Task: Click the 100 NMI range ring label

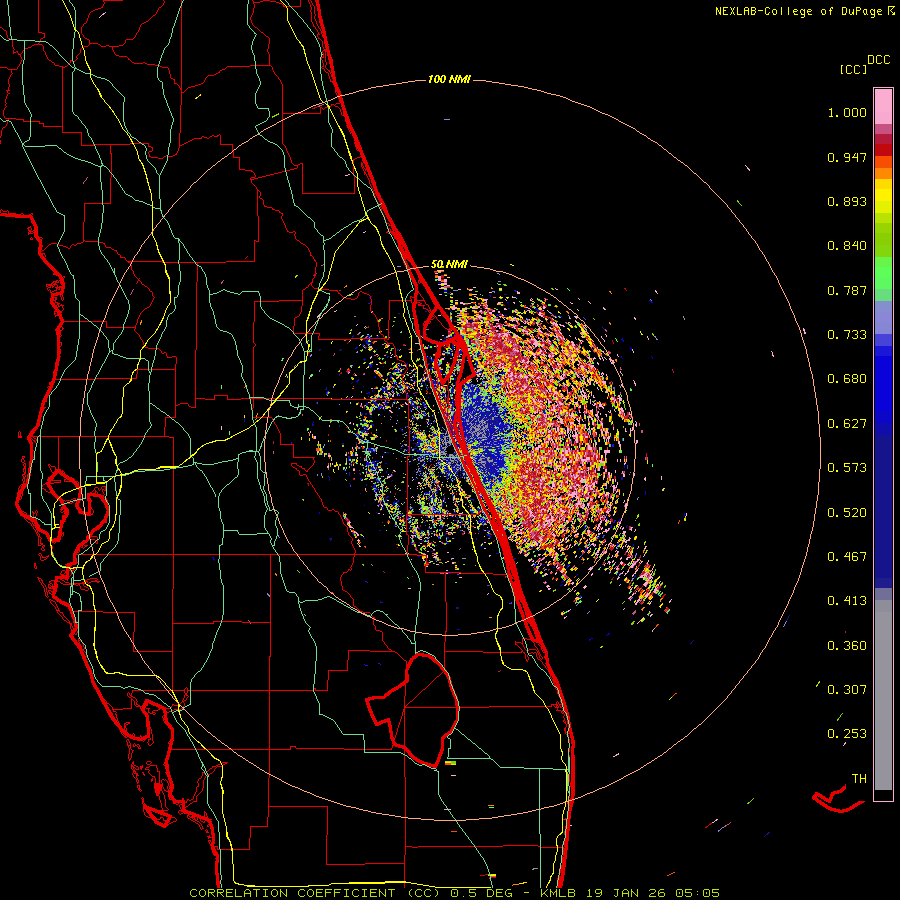Action: (449, 79)
